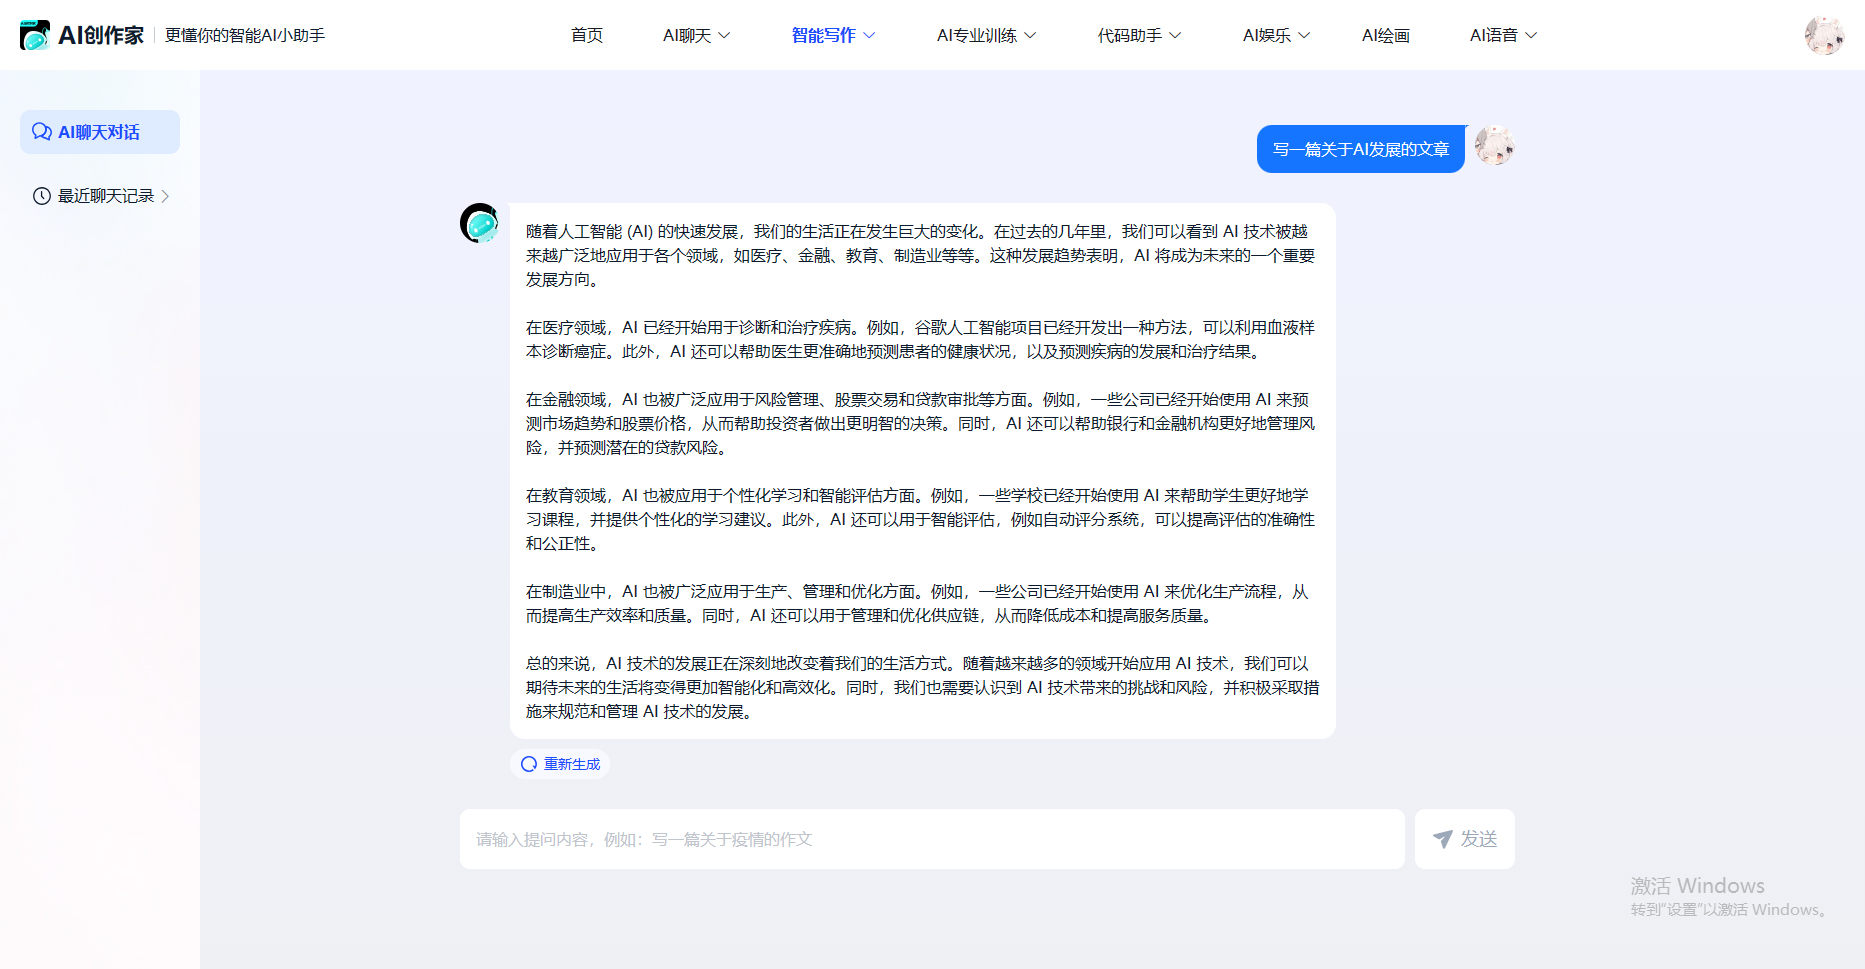Open the AI专业训练 menu
Viewport: 1865px width, 969px height.
(987, 36)
